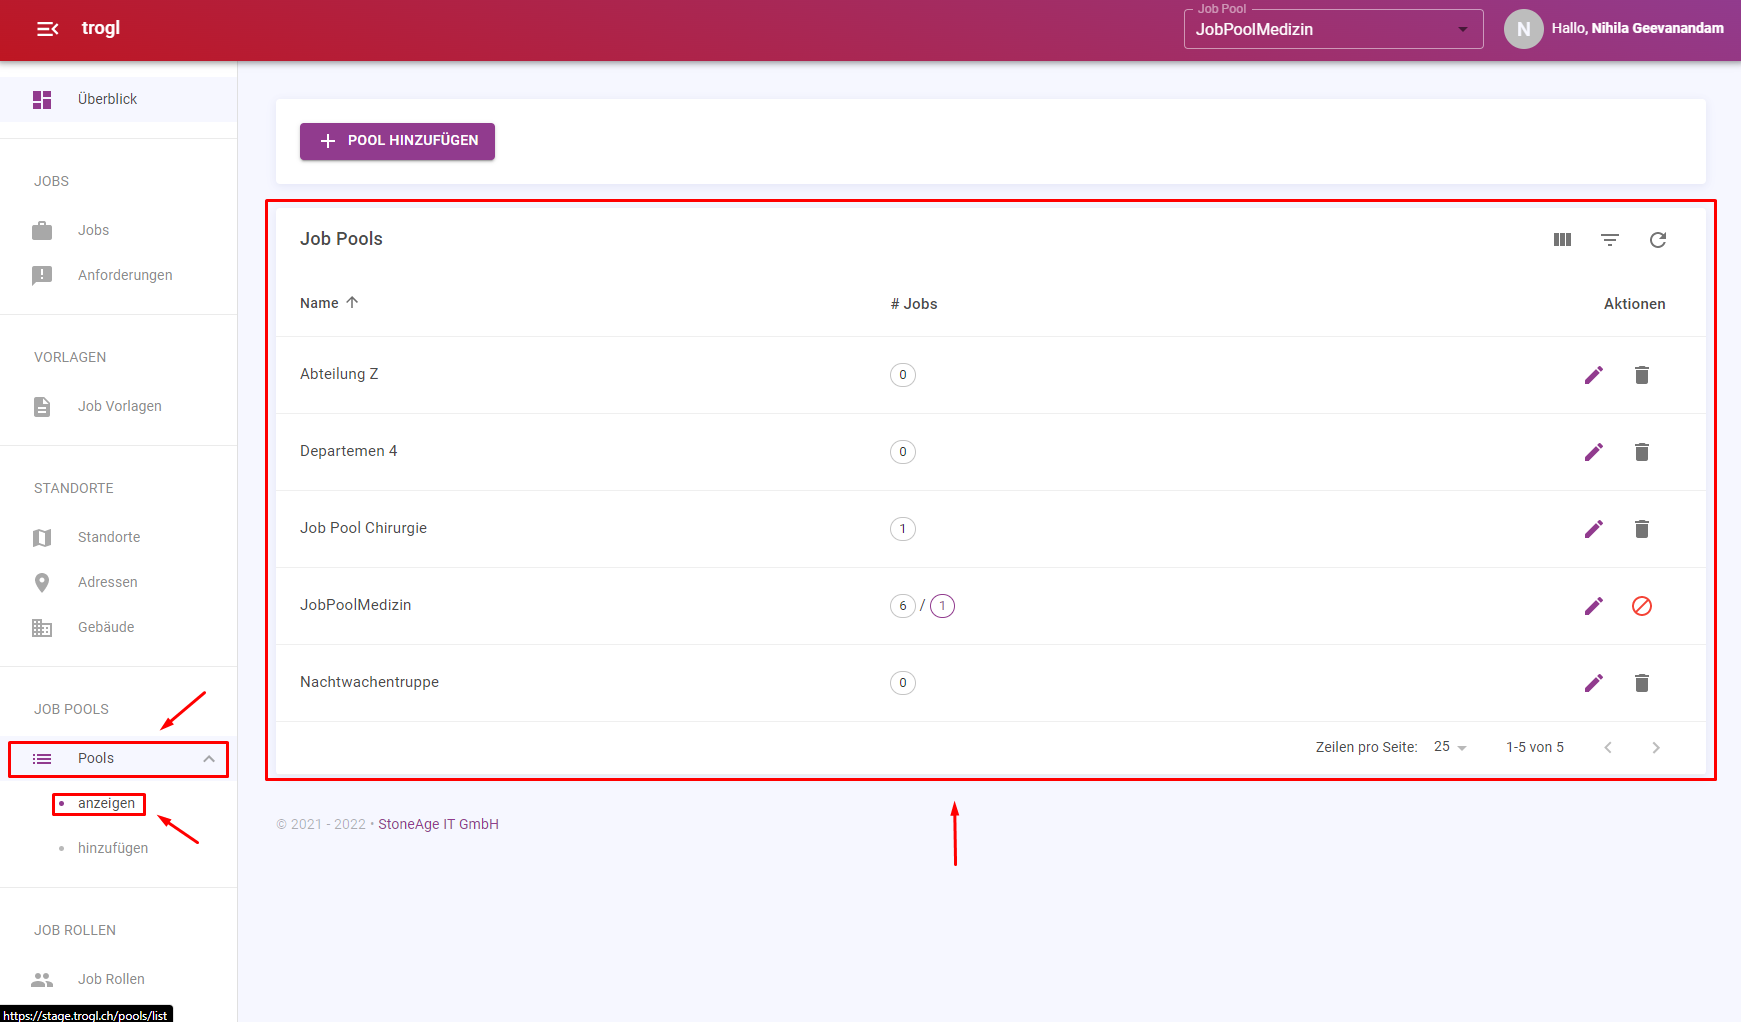The height and width of the screenshot is (1022, 1741).
Task: Click the Standorte map icon
Action: pyautogui.click(x=42, y=537)
